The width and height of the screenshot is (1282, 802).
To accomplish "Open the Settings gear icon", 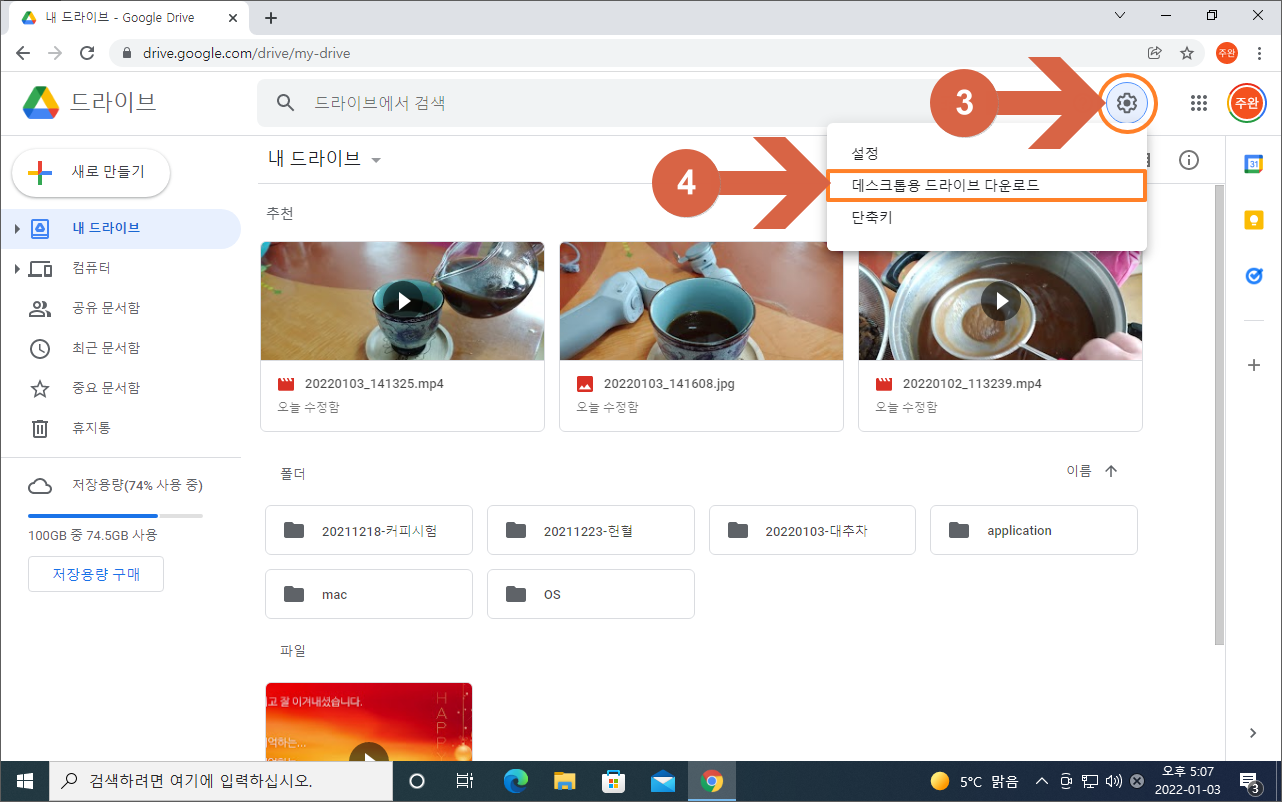I will [1127, 102].
